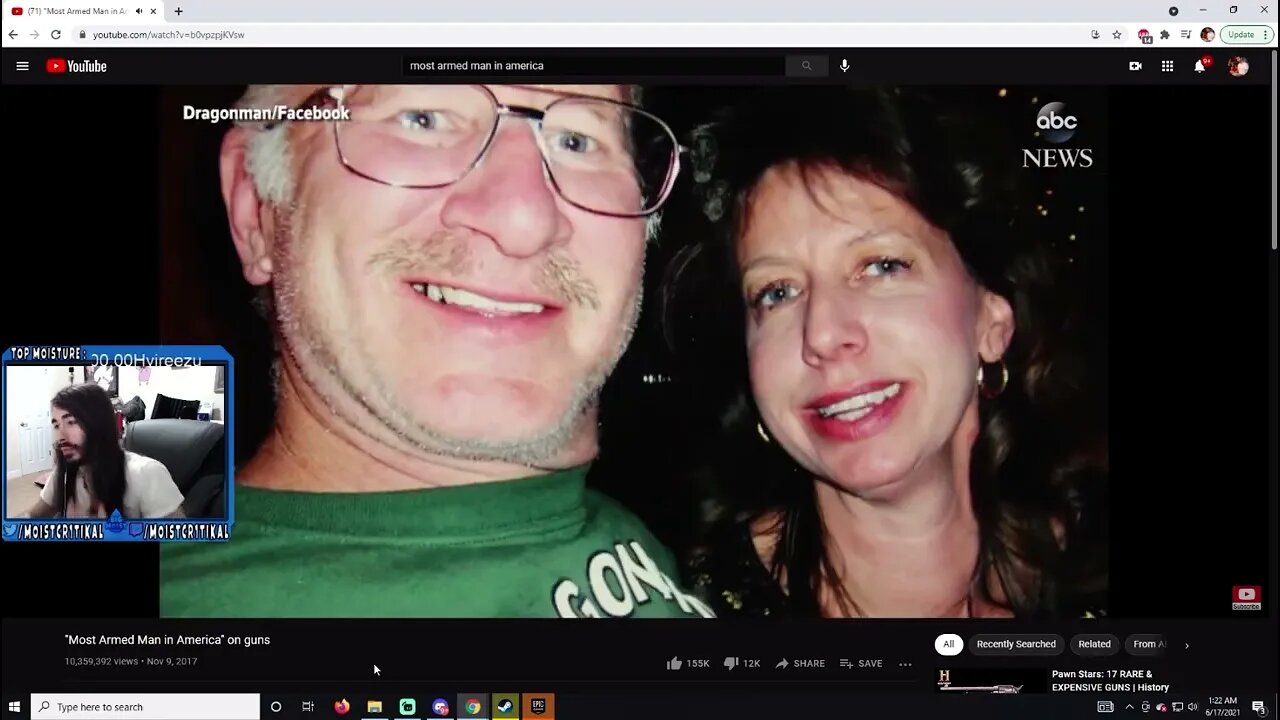
Task: Close the Most Armed Man tab
Action: click(x=153, y=11)
